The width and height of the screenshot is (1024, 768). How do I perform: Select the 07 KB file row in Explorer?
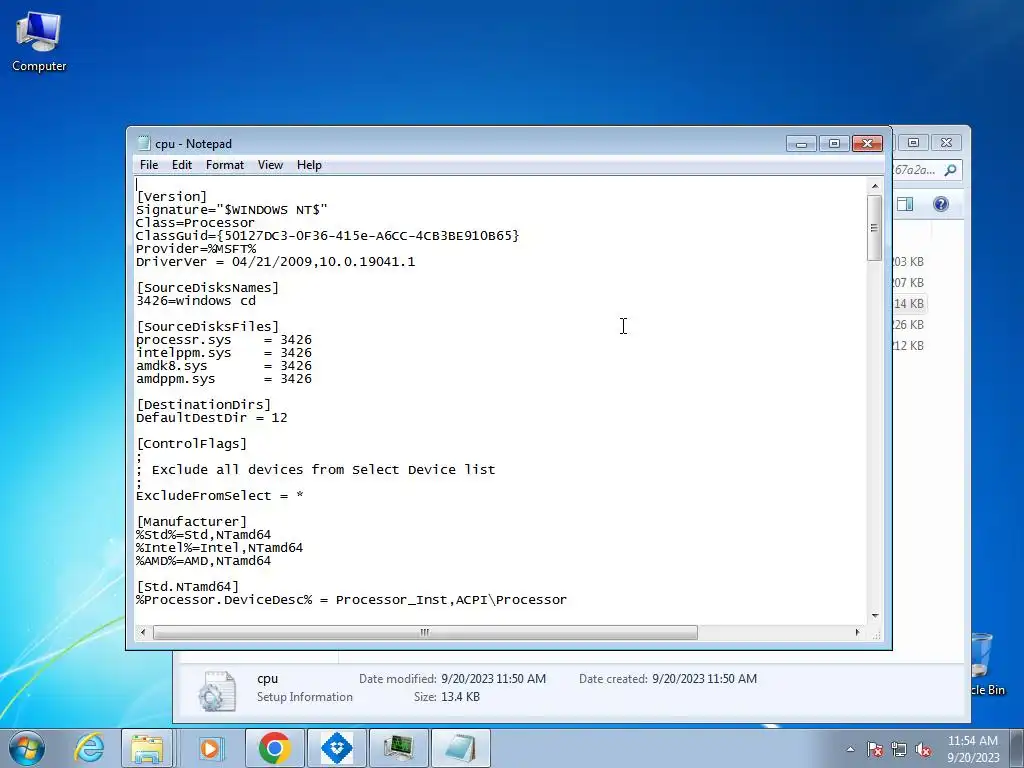(x=909, y=283)
